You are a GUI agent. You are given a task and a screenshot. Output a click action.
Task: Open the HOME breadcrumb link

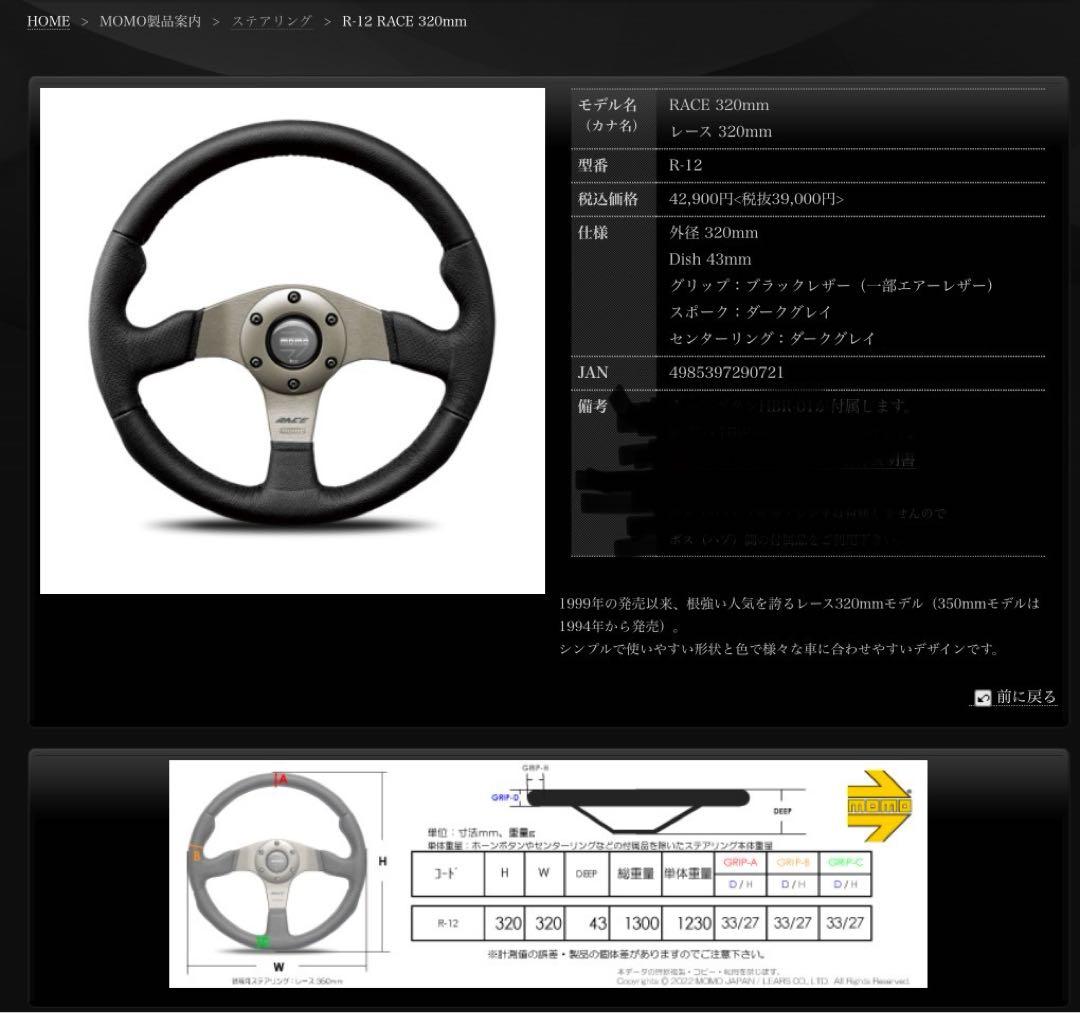48,21
